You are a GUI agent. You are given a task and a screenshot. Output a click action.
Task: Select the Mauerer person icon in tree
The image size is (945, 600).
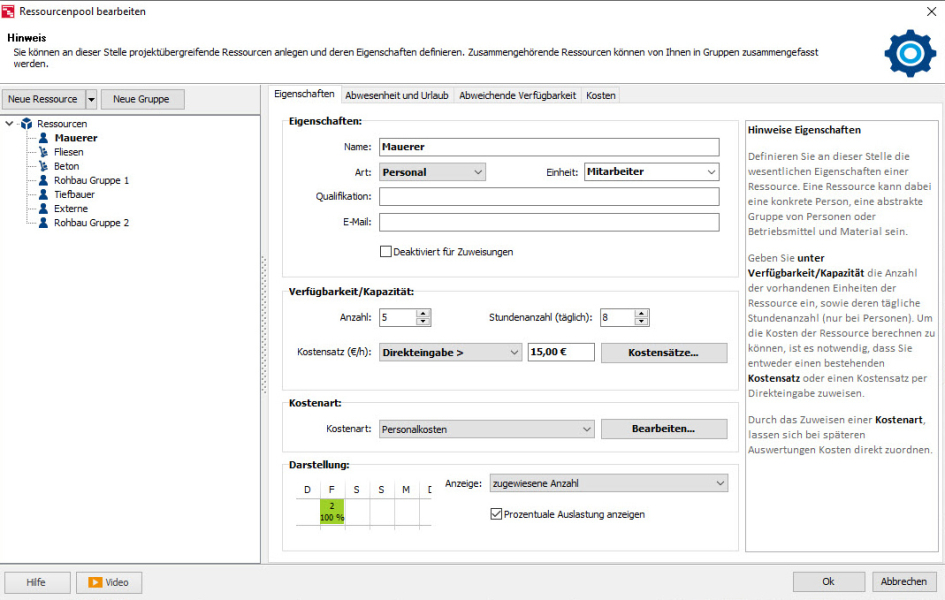click(x=43, y=138)
